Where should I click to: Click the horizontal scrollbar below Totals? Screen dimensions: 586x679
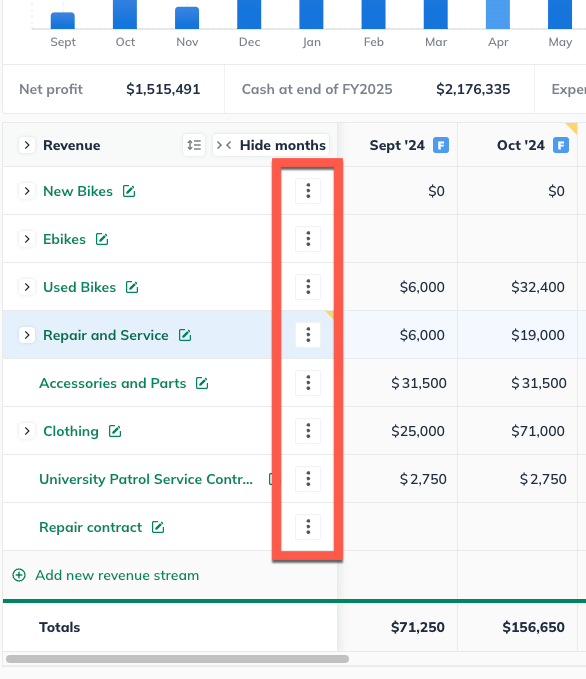point(178,659)
